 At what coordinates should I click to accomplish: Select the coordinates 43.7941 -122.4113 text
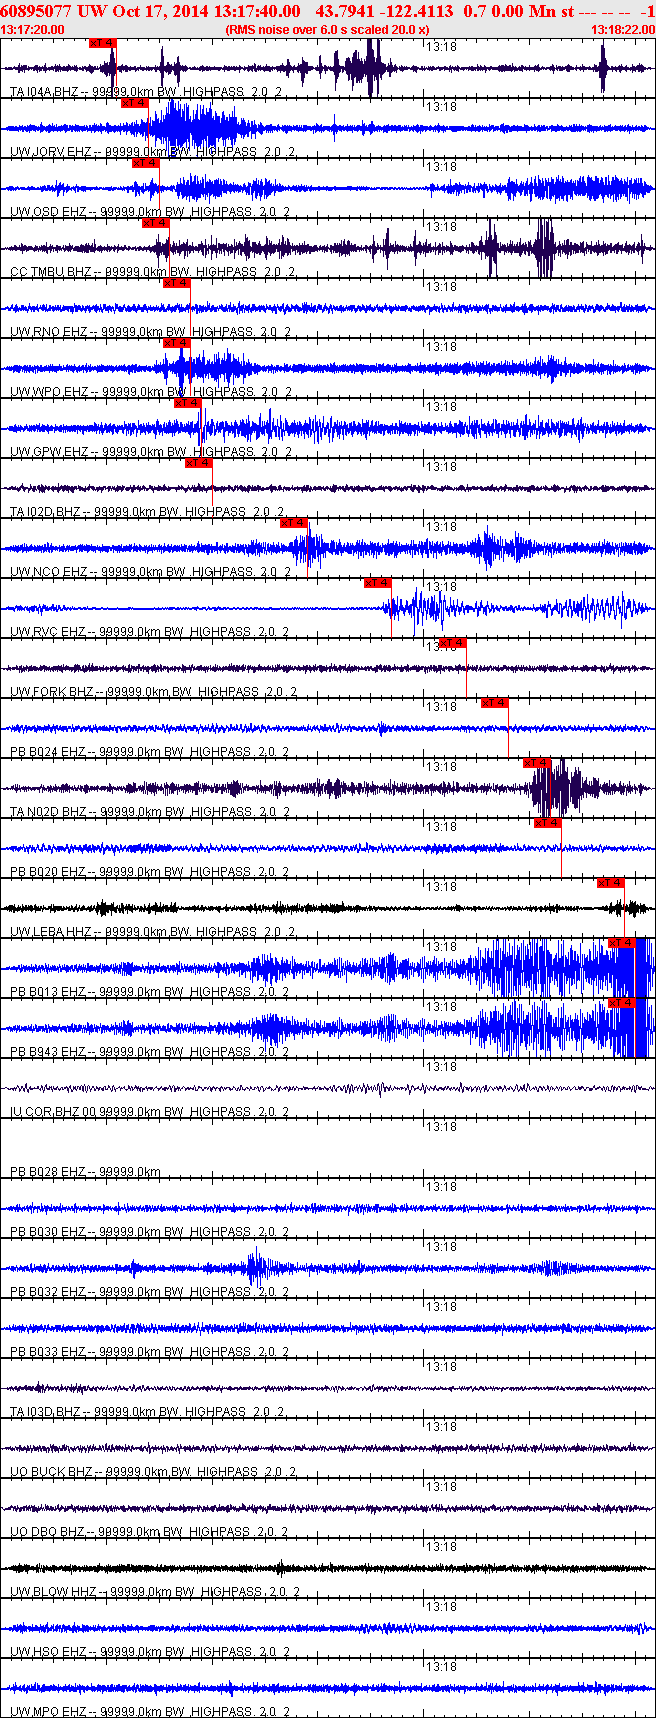point(384,11)
